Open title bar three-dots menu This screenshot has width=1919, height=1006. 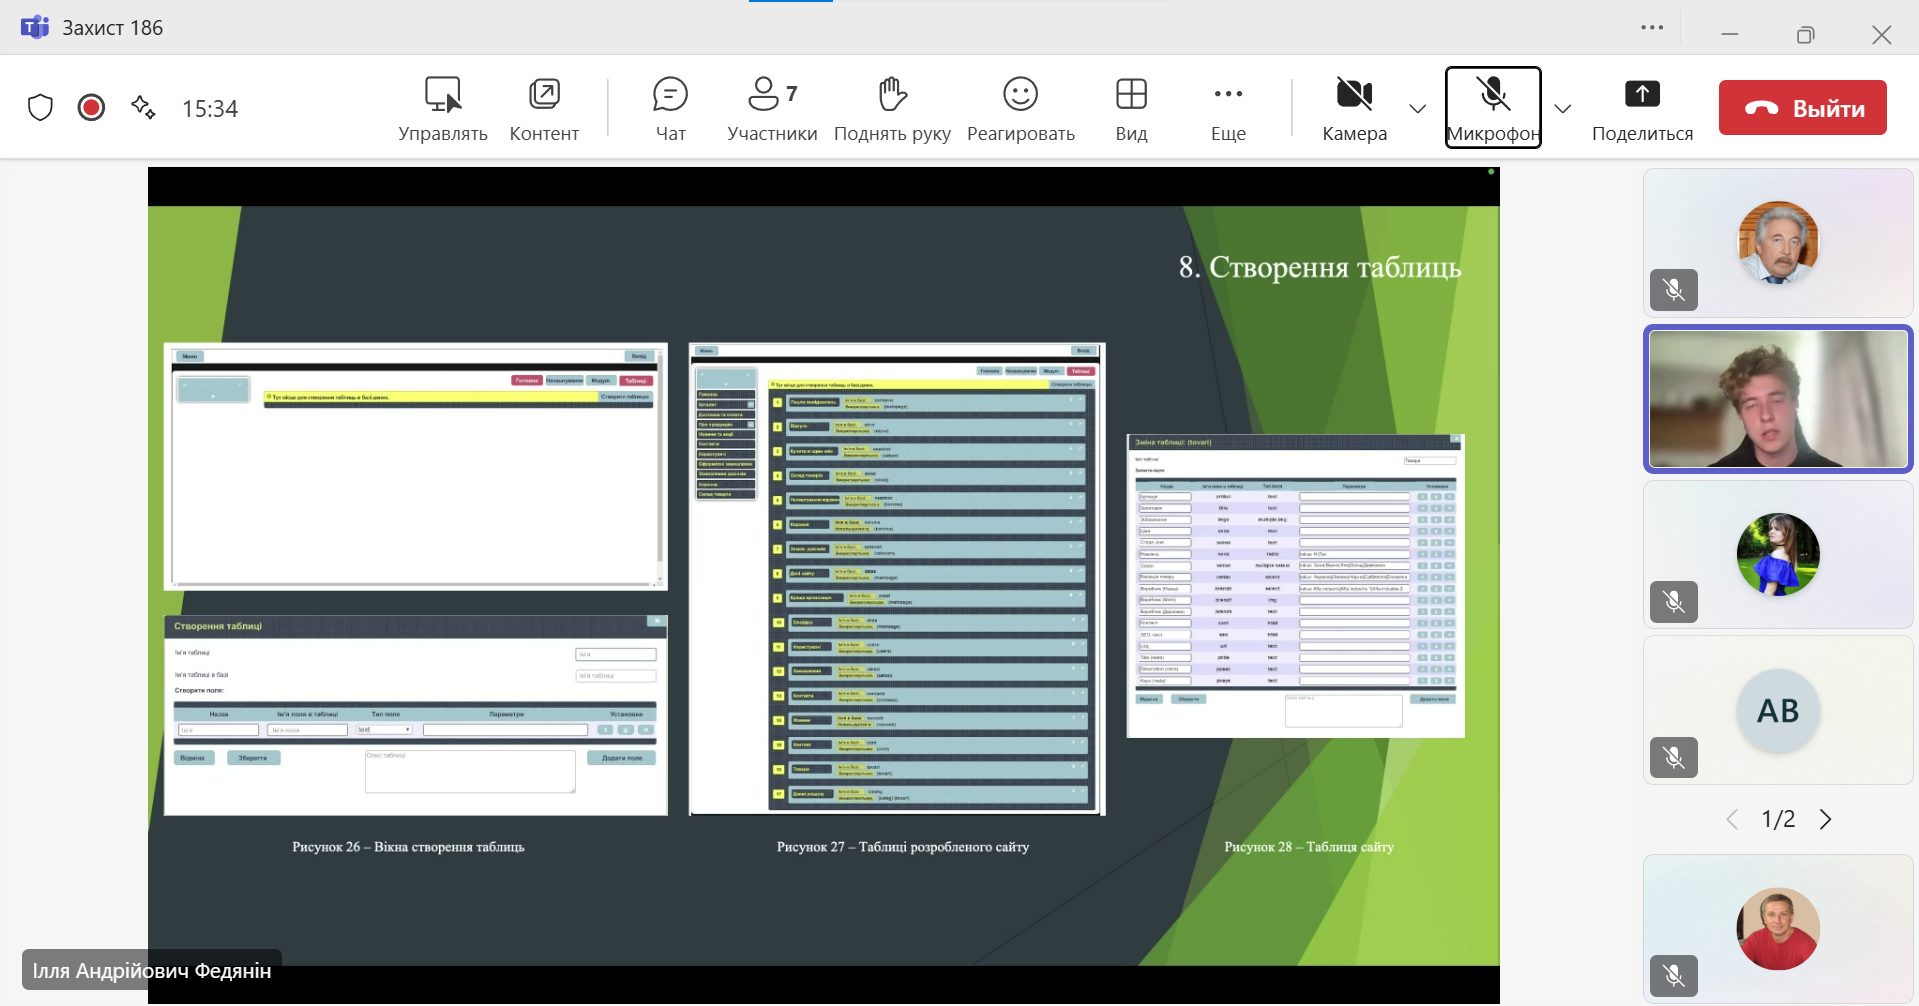pyautogui.click(x=1652, y=28)
